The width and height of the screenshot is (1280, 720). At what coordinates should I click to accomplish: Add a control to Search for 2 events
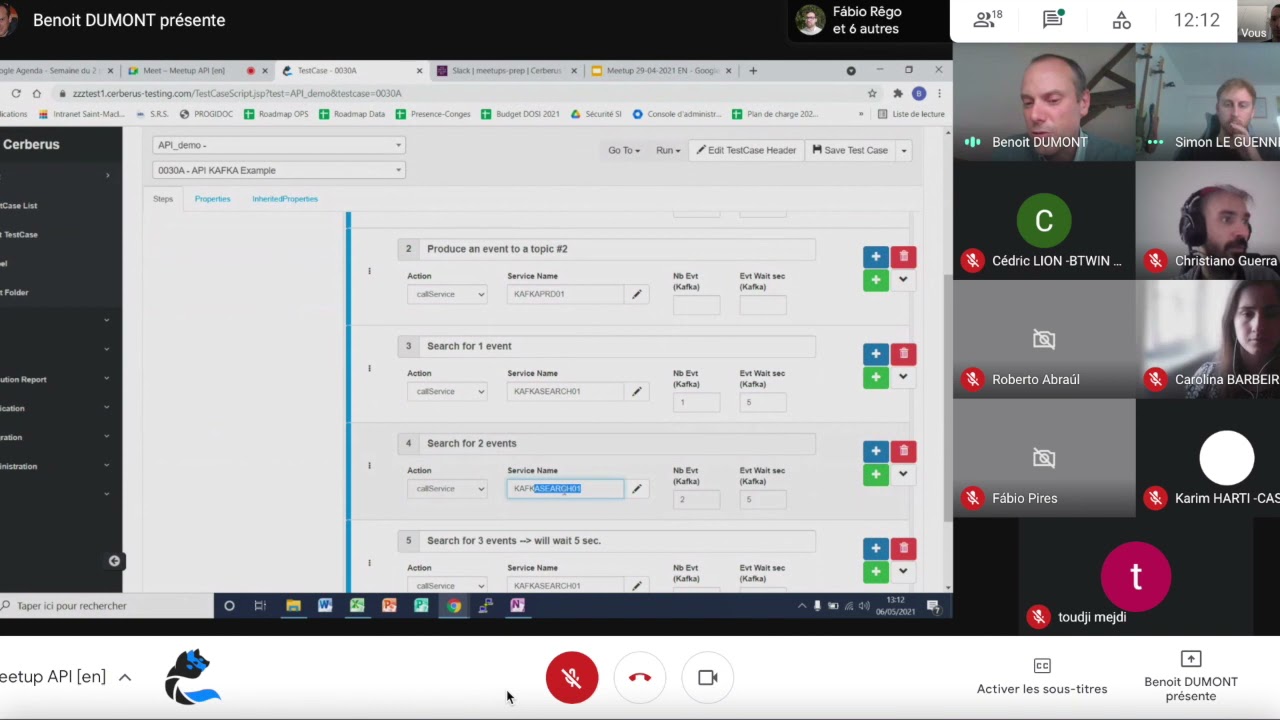click(x=875, y=474)
